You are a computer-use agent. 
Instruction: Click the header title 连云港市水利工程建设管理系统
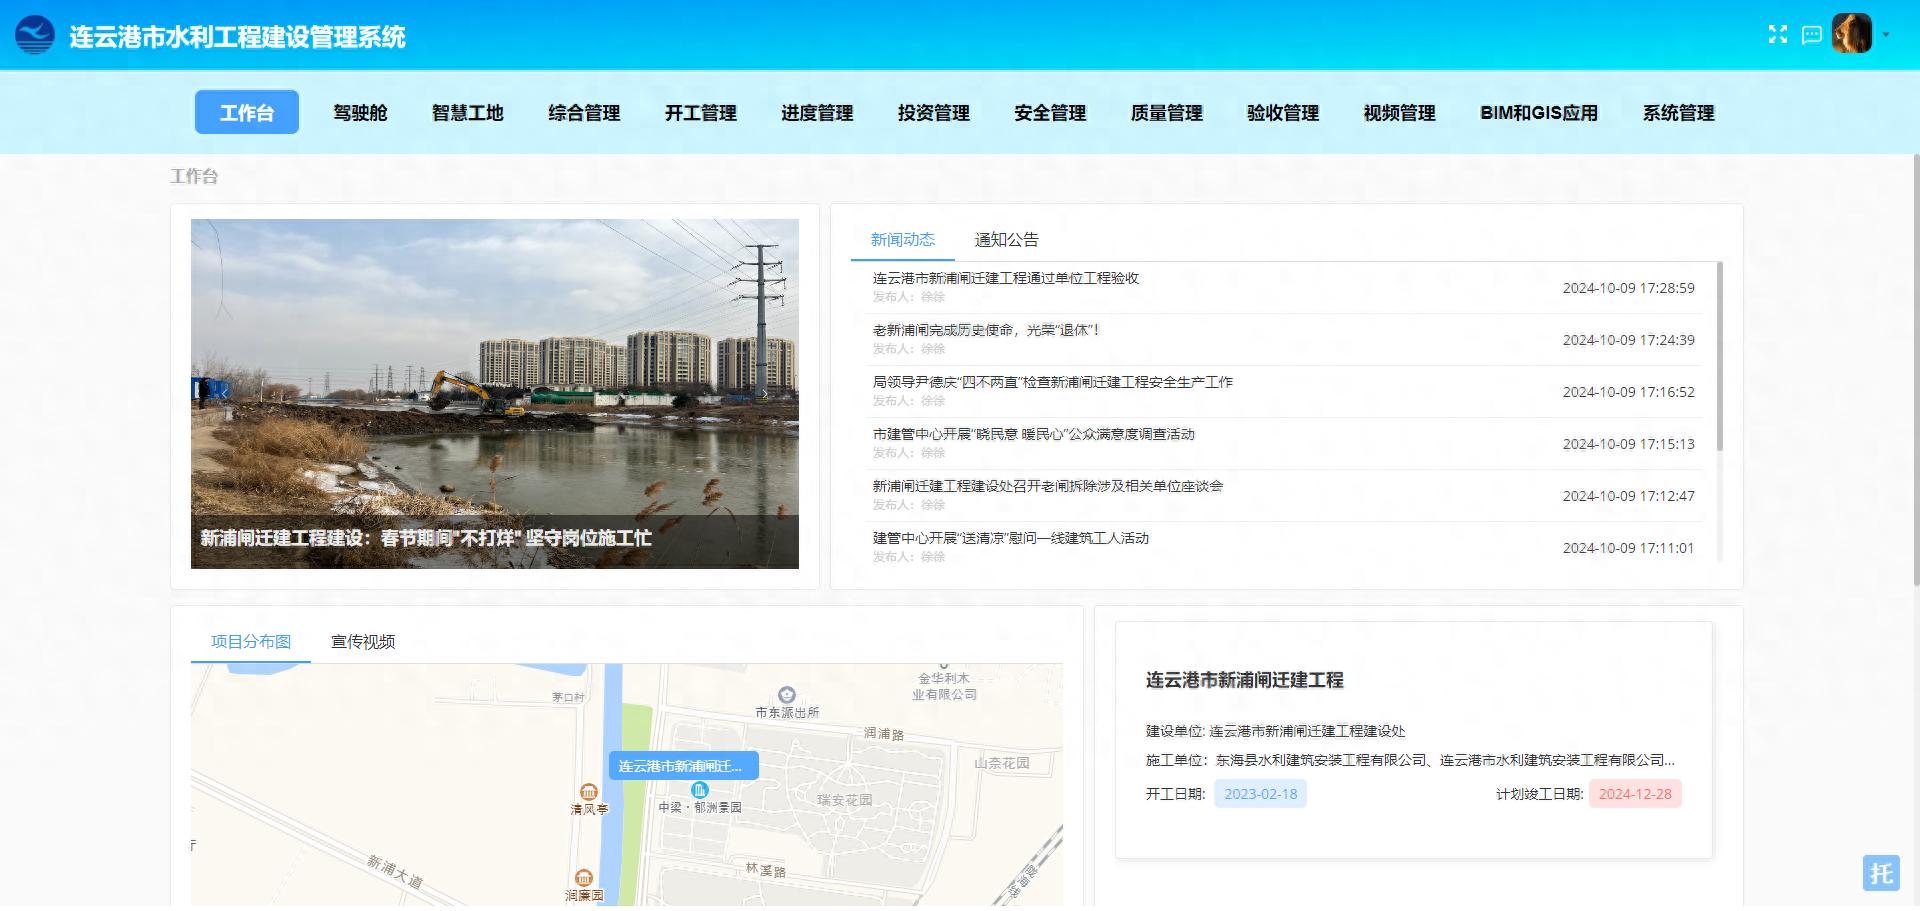pos(237,37)
